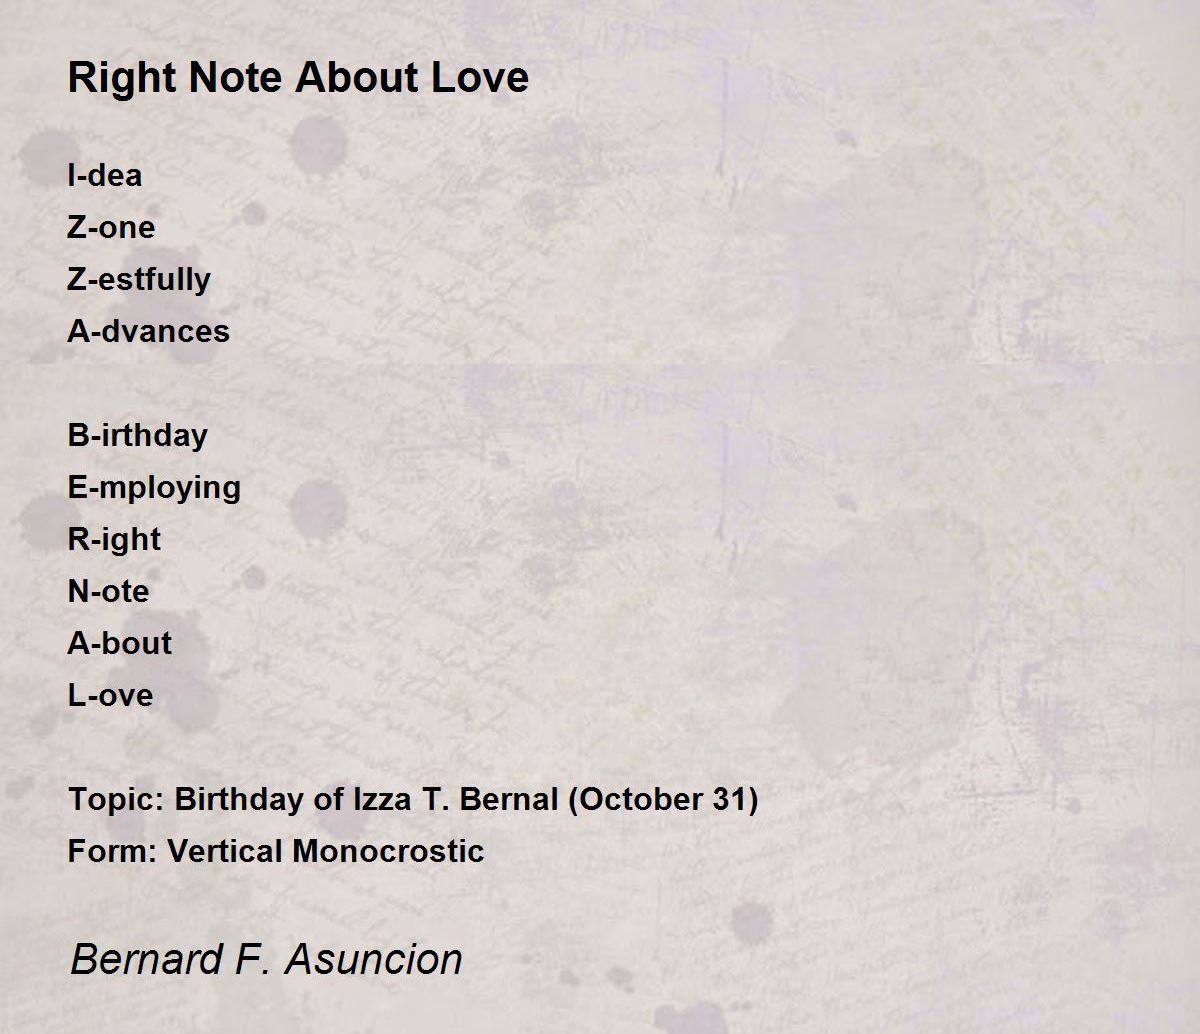Click the word A-bout
This screenshot has height=1034, width=1200.
pyautogui.click(x=119, y=644)
